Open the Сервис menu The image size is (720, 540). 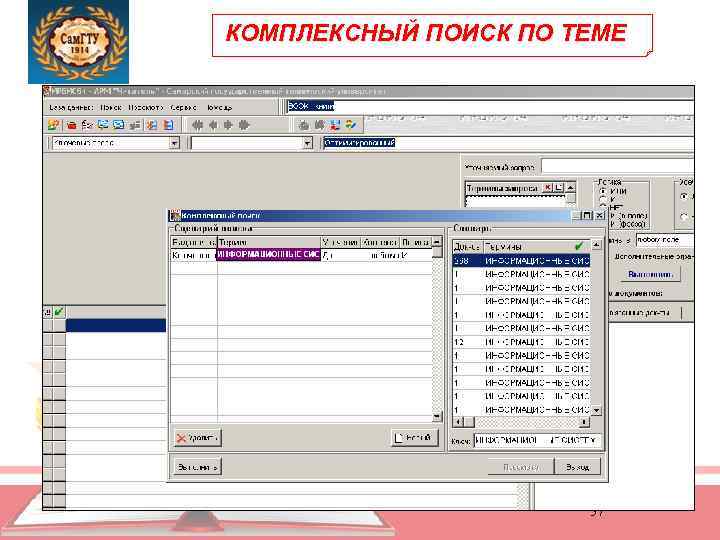coord(183,107)
